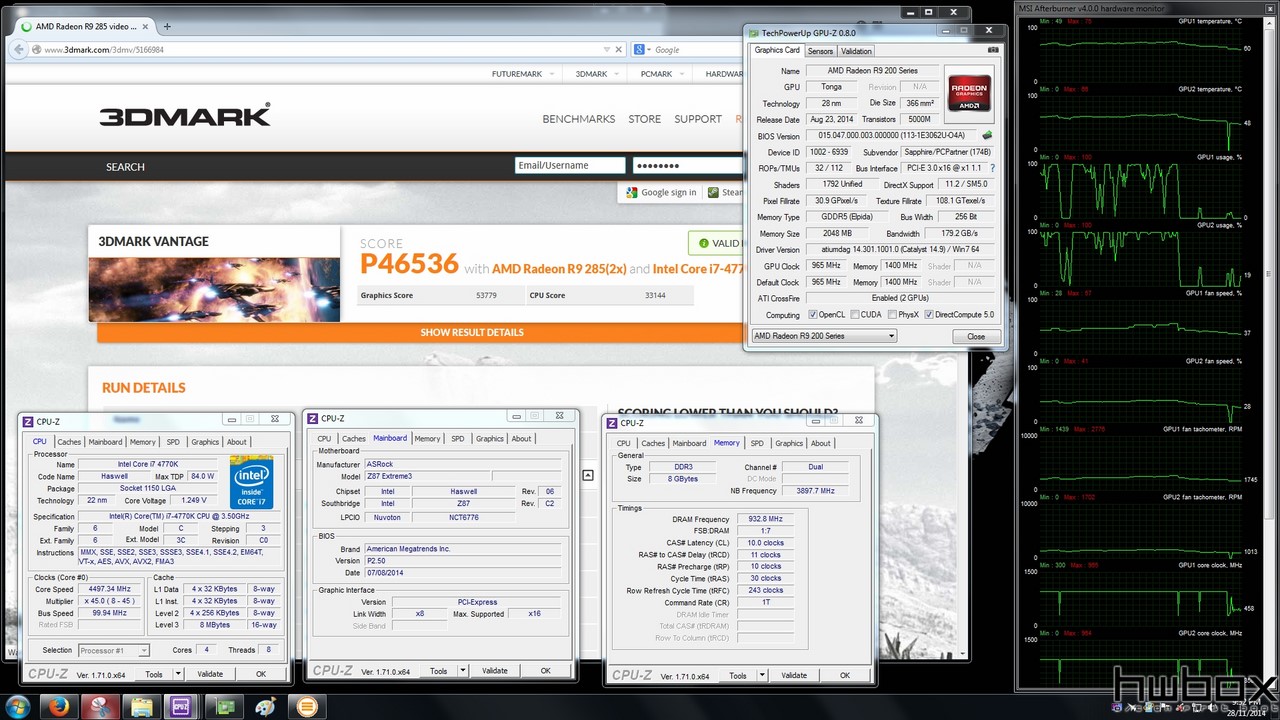Screen dimensions: 1280x720
Task: Open the Snipping Tool taskbar icon
Action: (101, 707)
